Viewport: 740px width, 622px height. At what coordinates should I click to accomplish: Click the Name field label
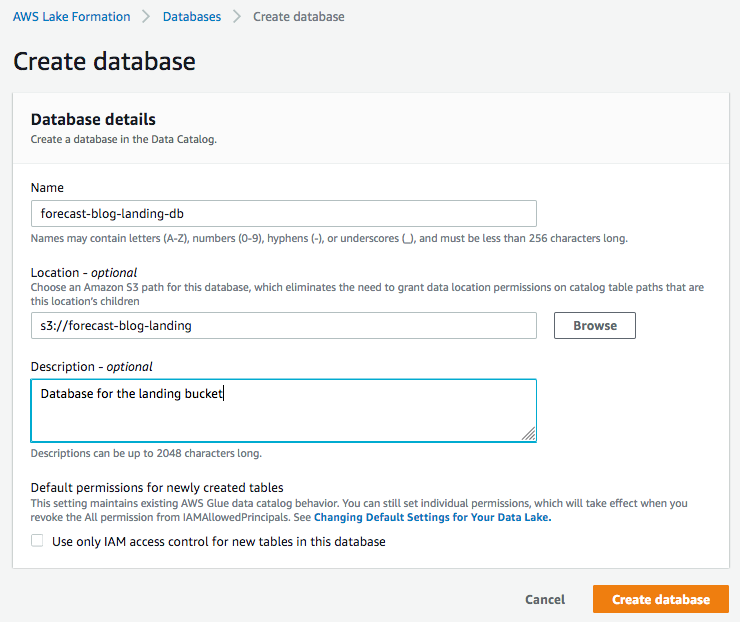47,187
